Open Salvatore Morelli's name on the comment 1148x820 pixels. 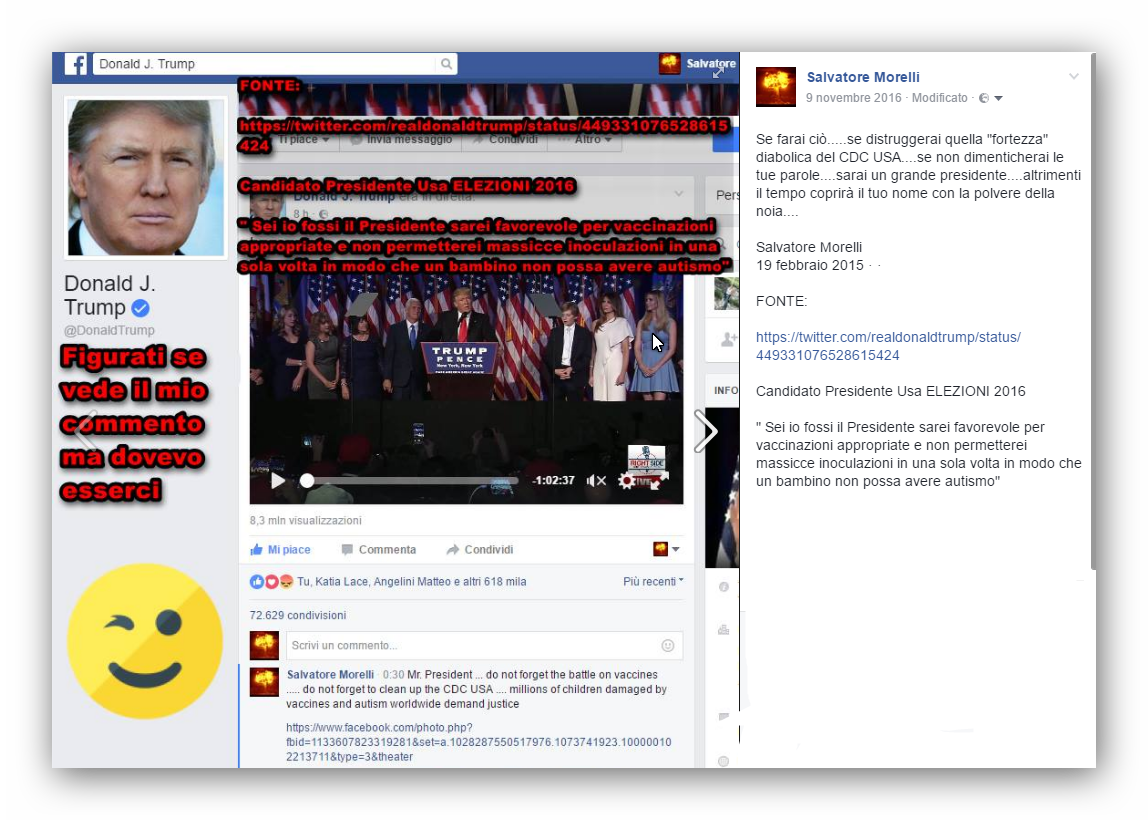point(330,674)
